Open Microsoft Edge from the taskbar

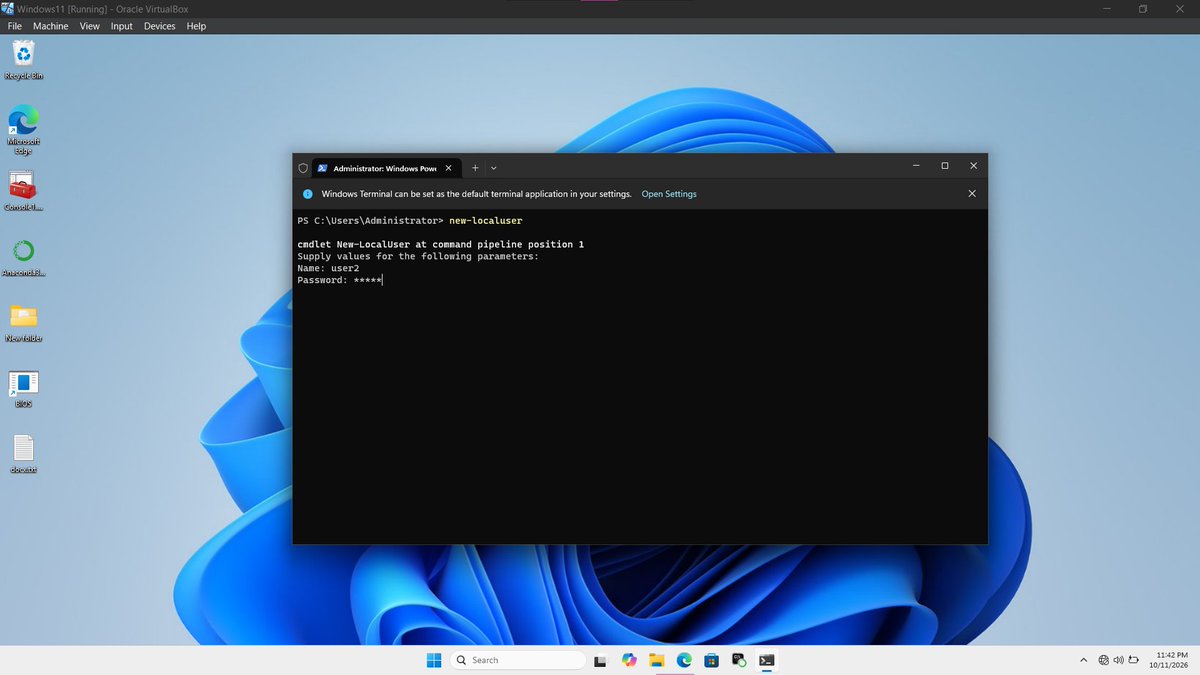click(x=684, y=660)
